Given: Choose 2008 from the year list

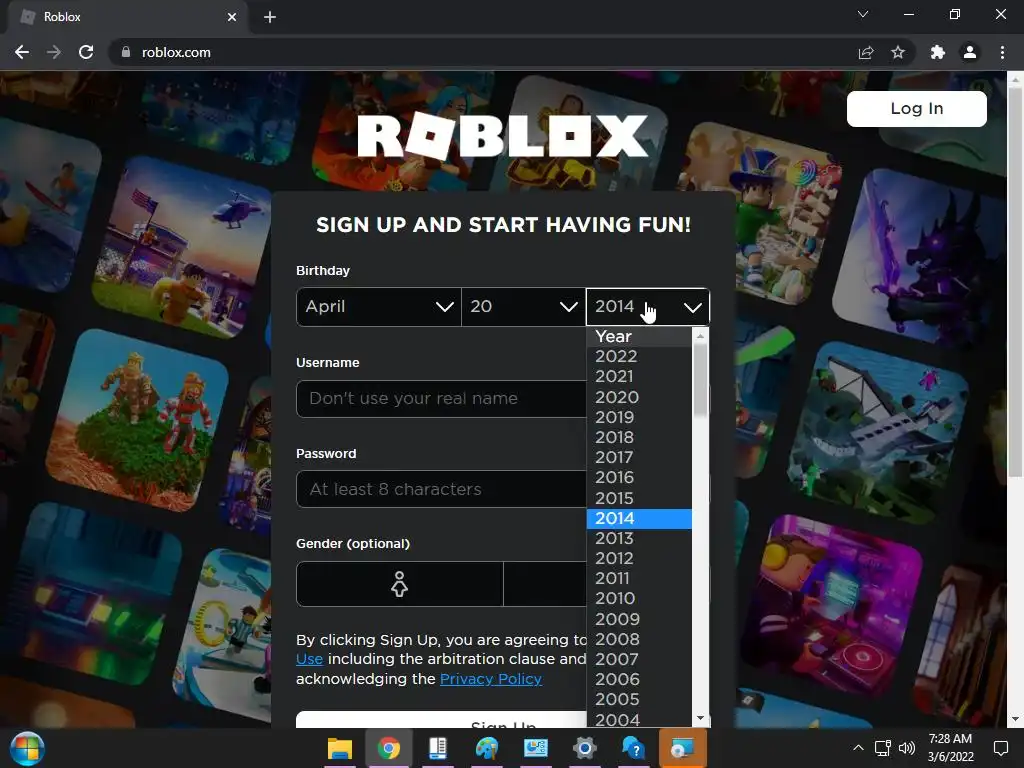Looking at the screenshot, I should pos(639,639).
